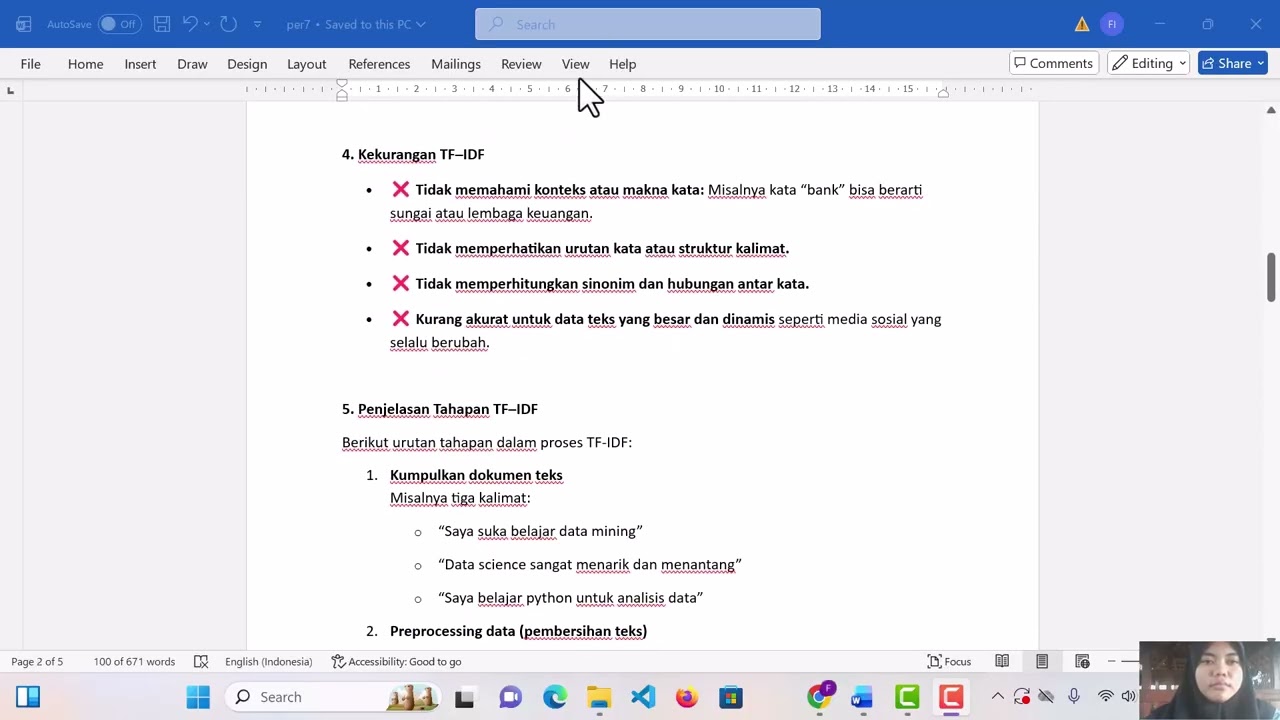Switch to Print Layout view
The image size is (1280, 720).
[x=1042, y=661]
